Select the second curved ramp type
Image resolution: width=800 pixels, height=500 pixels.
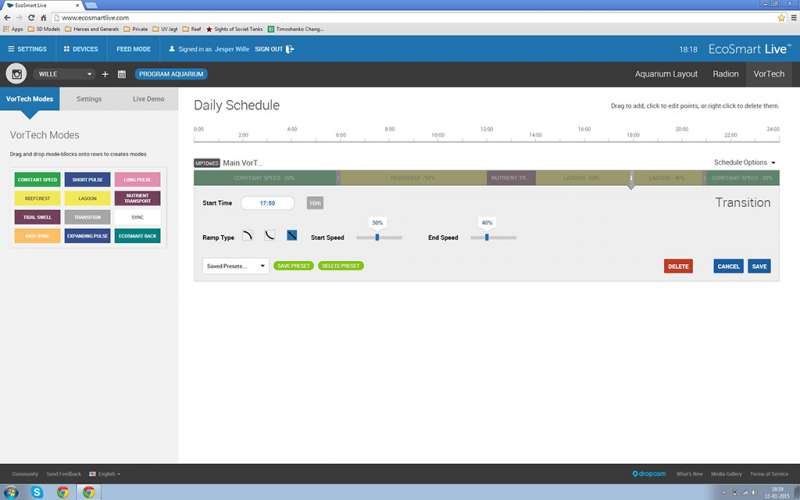[x=269, y=237]
